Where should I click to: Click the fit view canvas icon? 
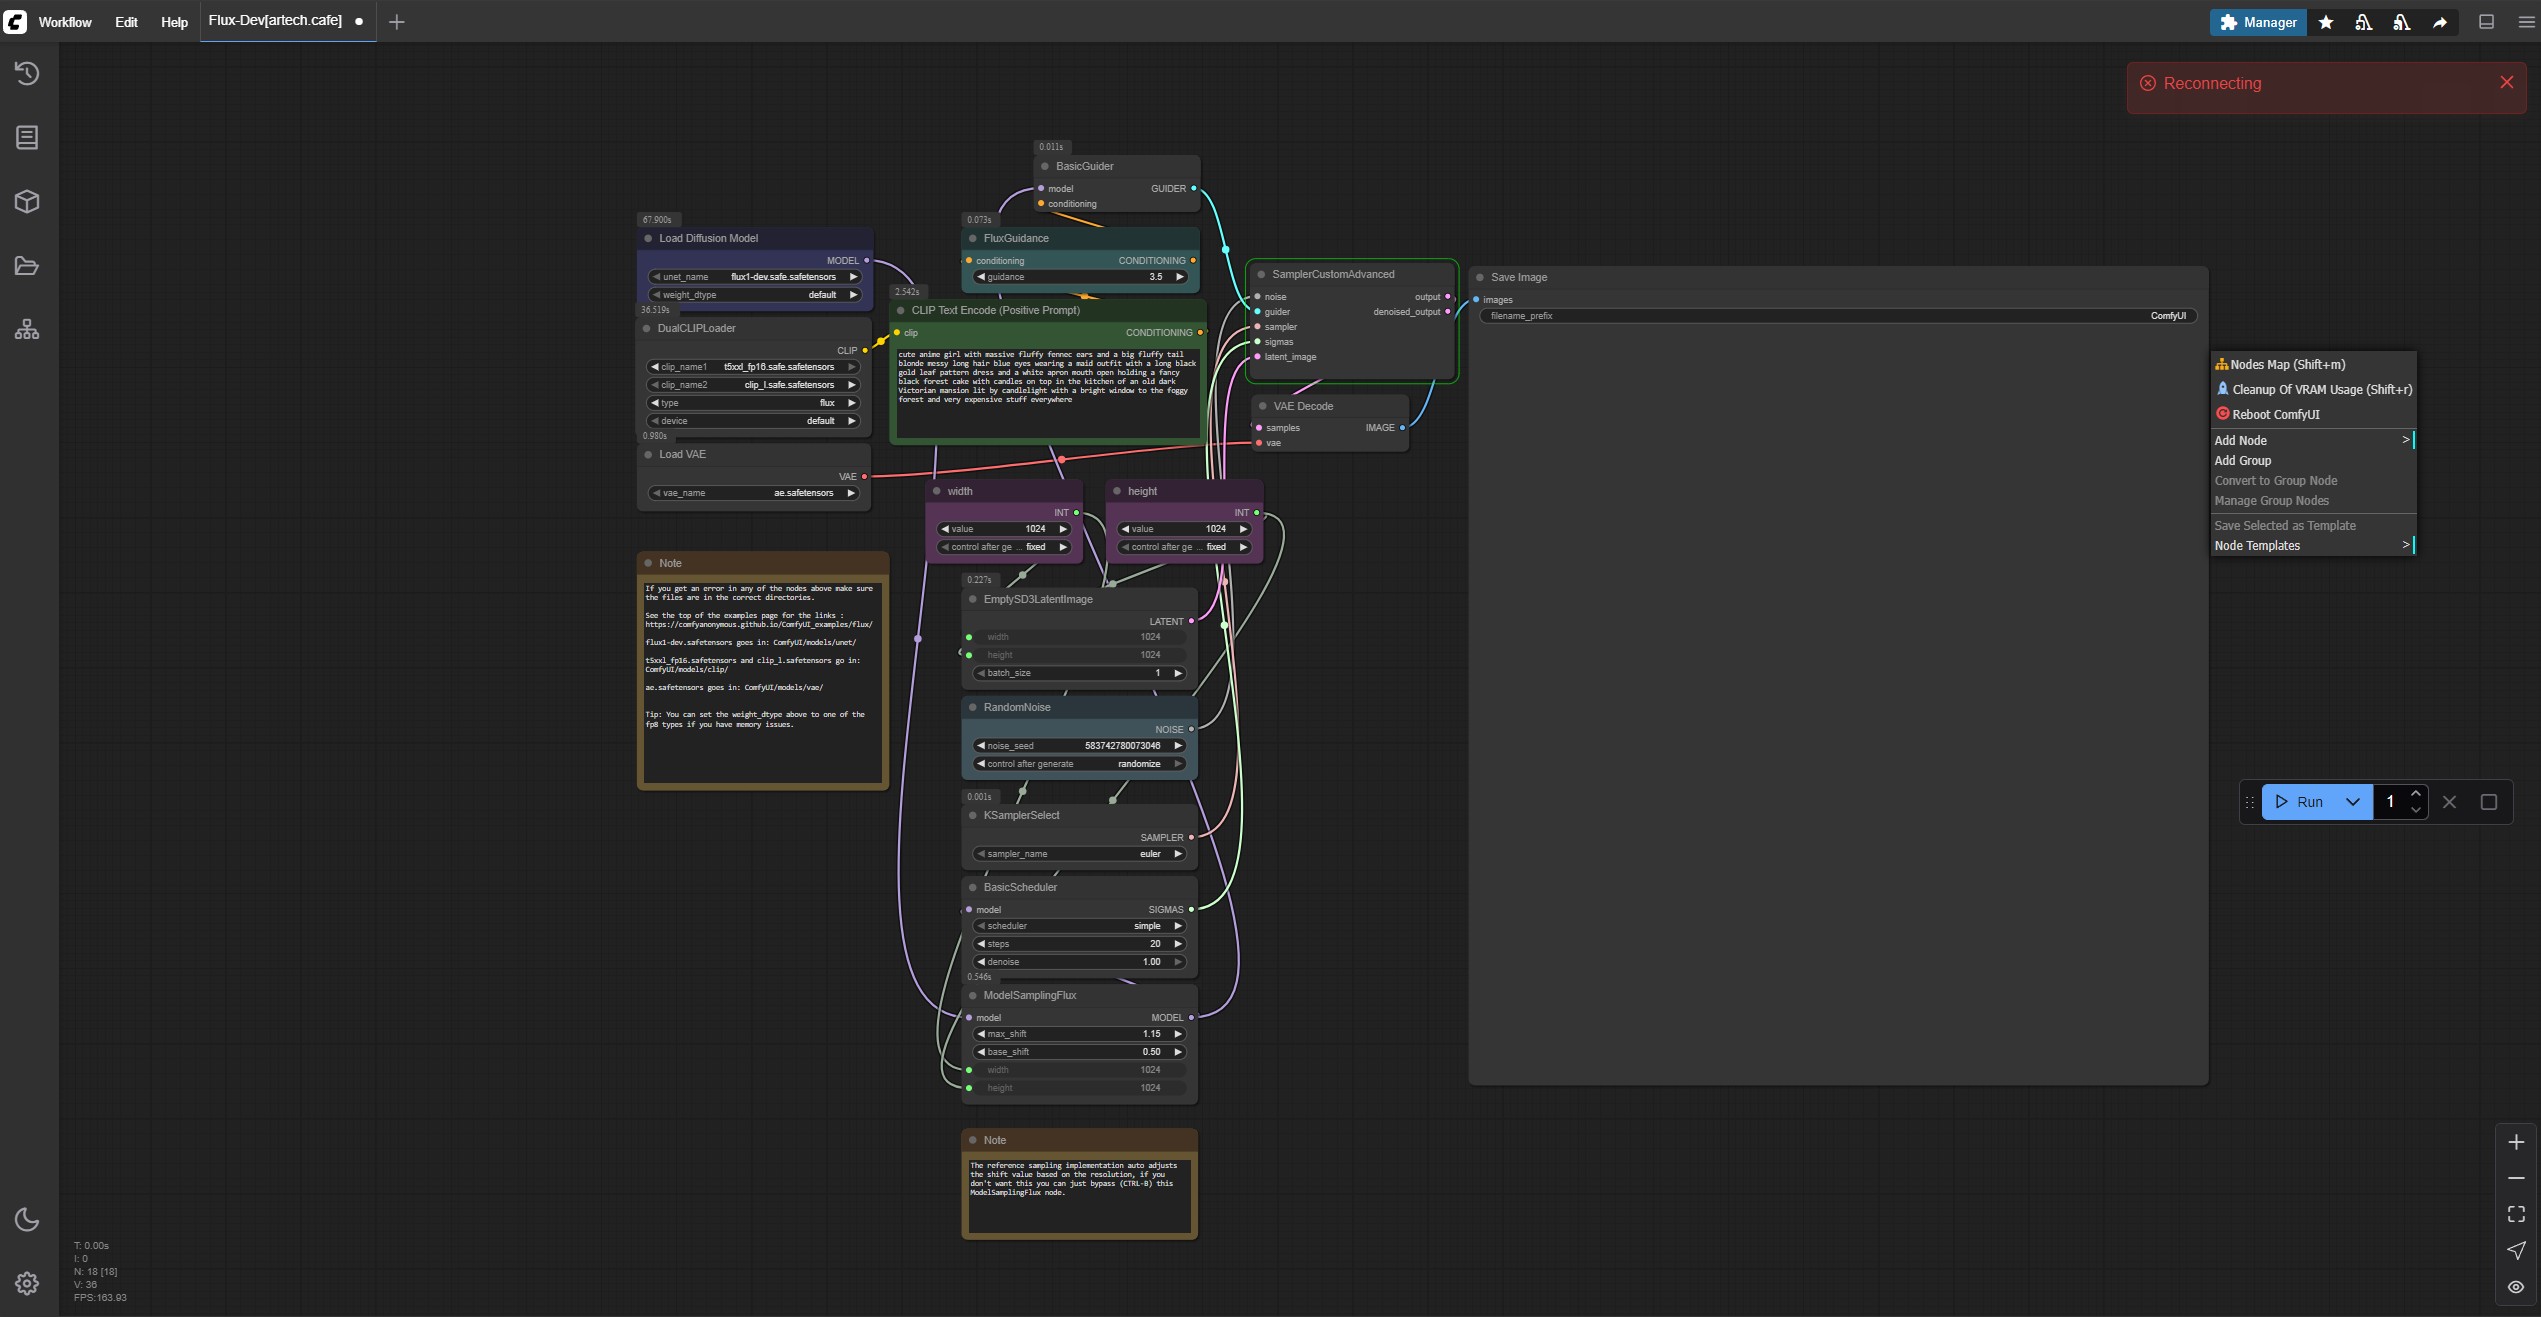click(x=2516, y=1214)
